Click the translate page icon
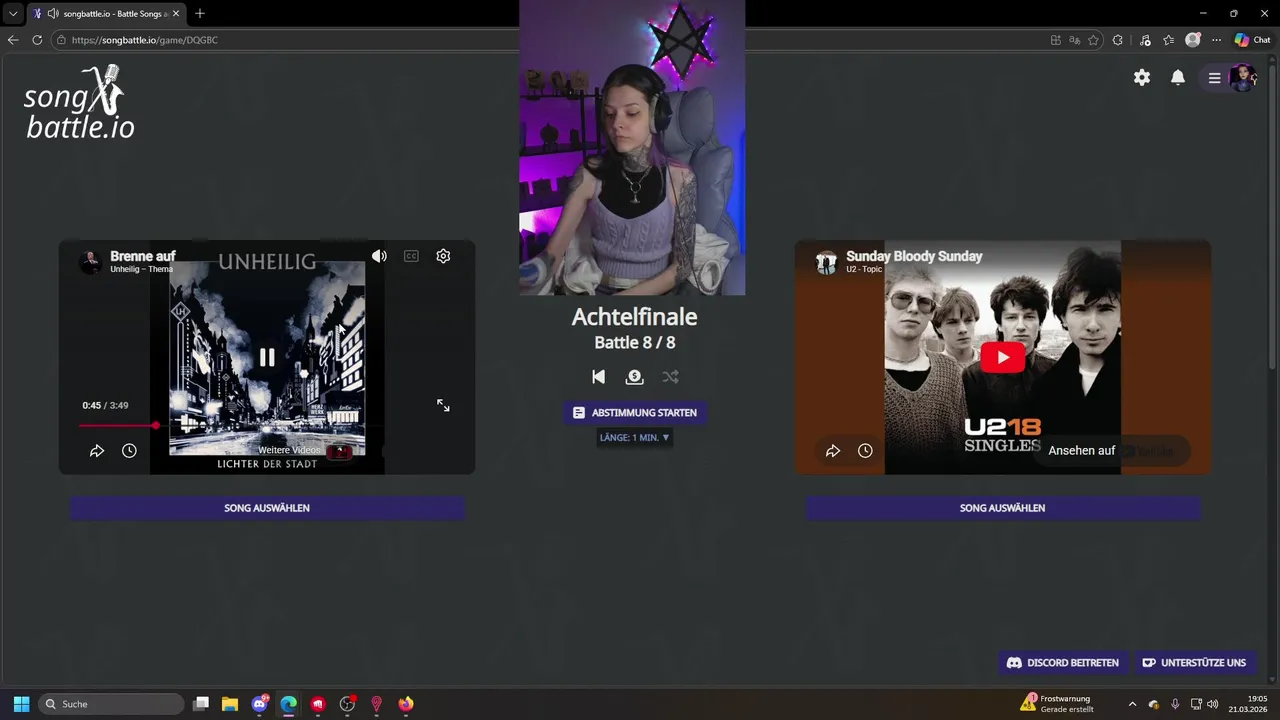 1075,40
